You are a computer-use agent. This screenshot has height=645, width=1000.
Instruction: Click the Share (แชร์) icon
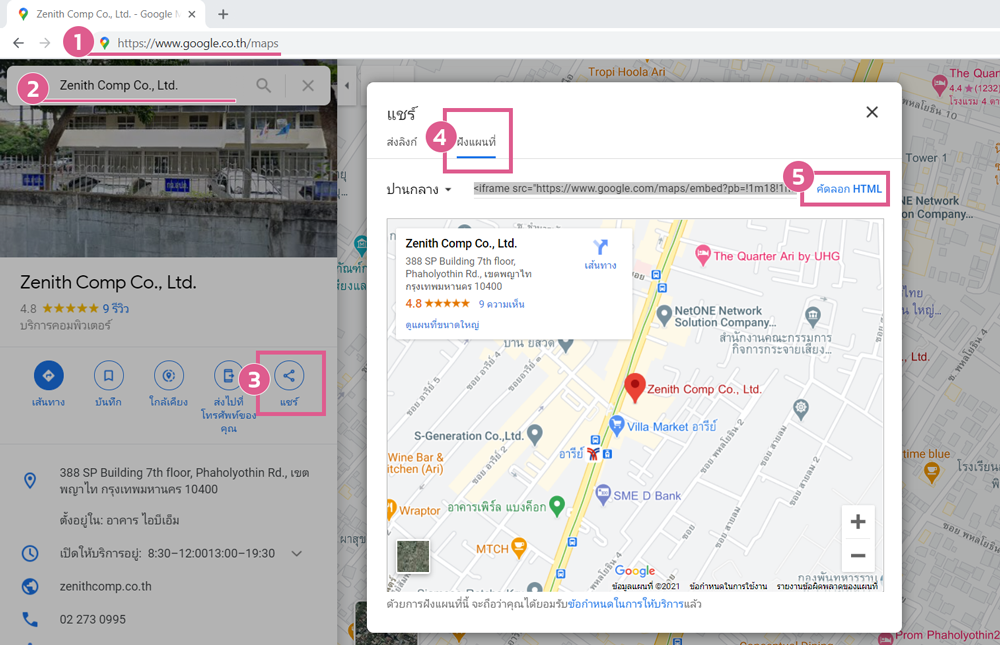289,376
